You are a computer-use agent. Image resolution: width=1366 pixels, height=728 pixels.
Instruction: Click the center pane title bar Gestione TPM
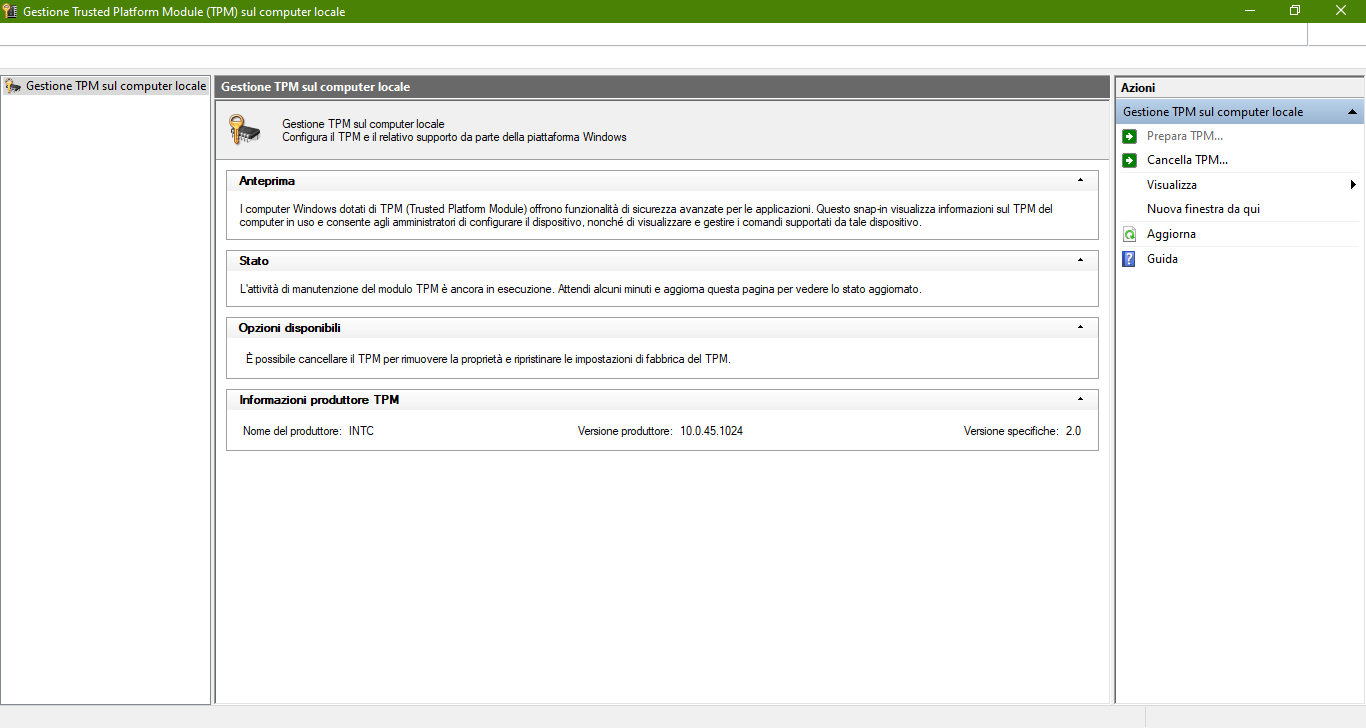pos(663,87)
